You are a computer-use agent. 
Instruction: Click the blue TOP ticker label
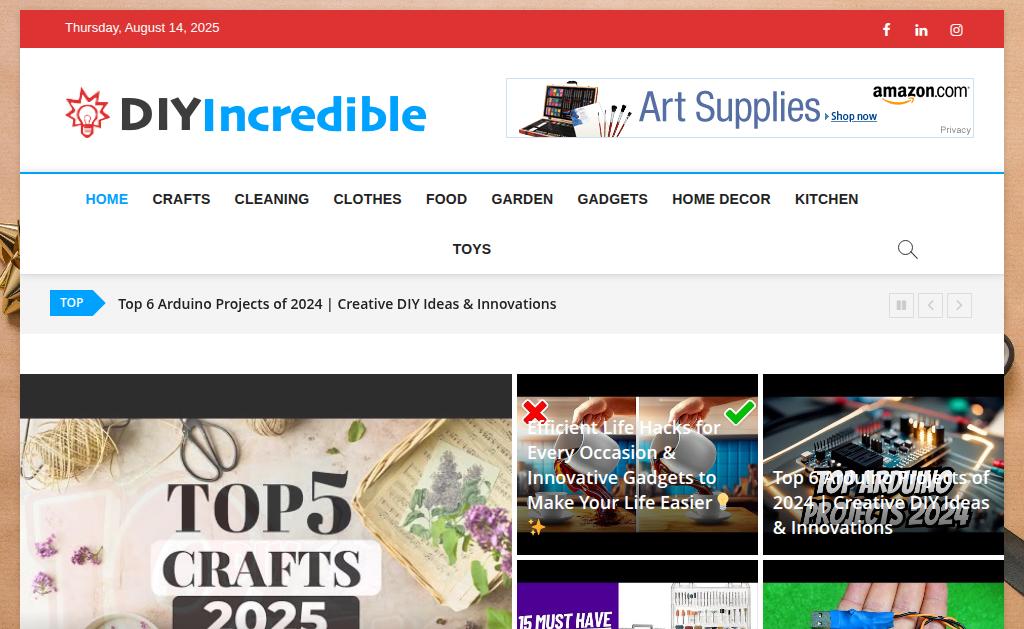point(77,303)
